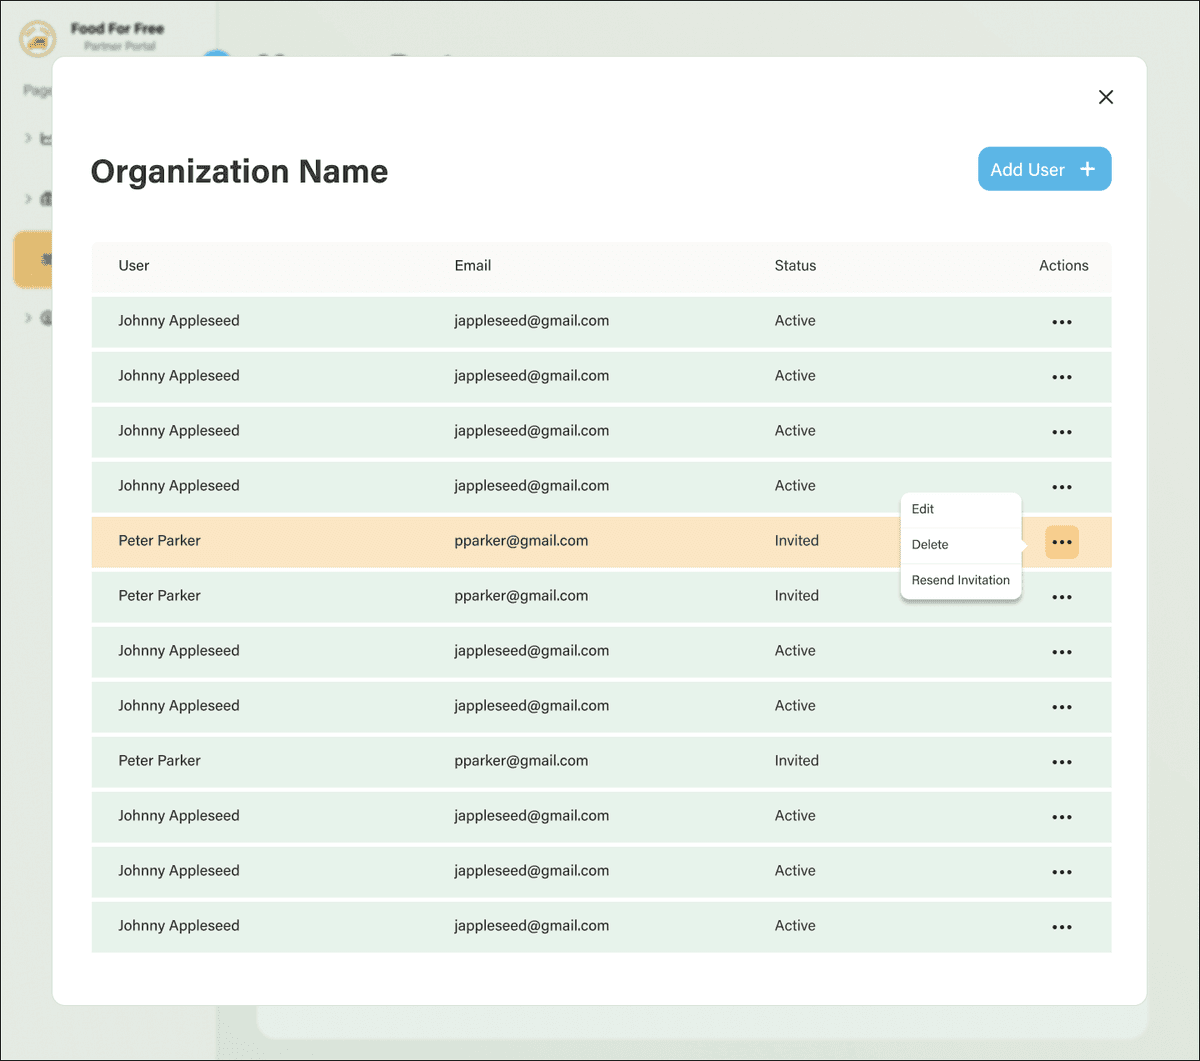Expand the second sidebar chevron item

tap(29, 198)
